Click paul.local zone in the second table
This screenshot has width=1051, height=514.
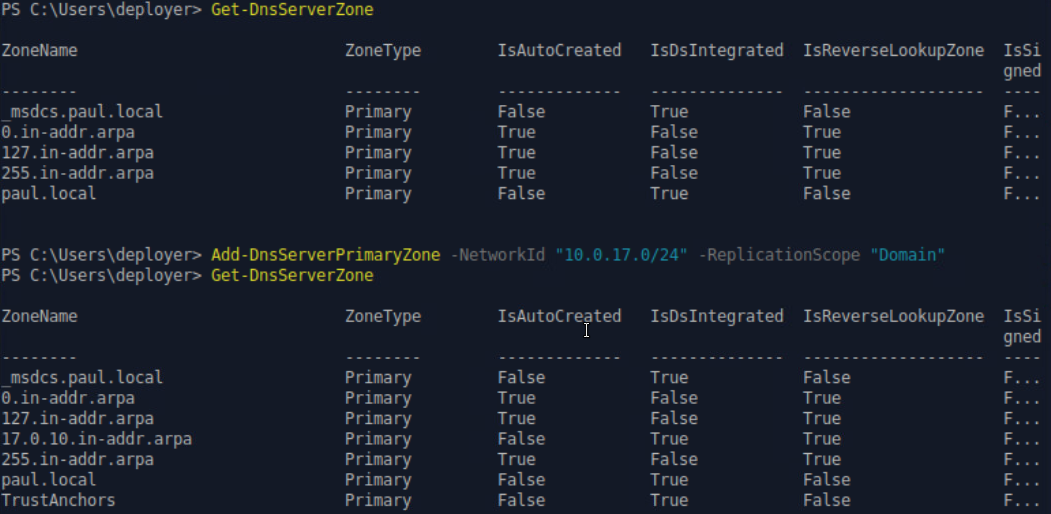[x=49, y=480]
